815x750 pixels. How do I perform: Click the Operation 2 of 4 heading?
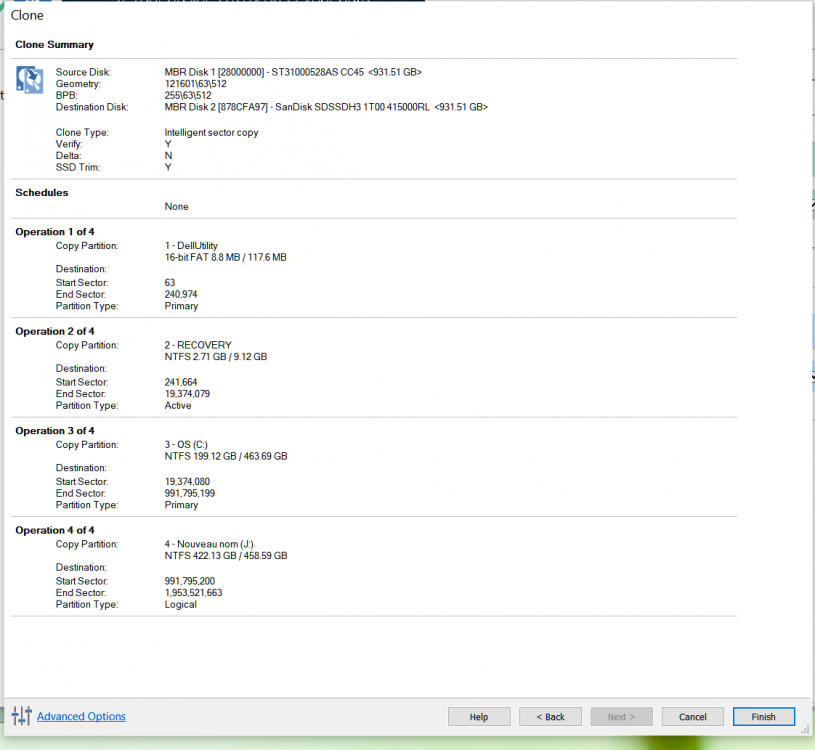(x=55, y=331)
